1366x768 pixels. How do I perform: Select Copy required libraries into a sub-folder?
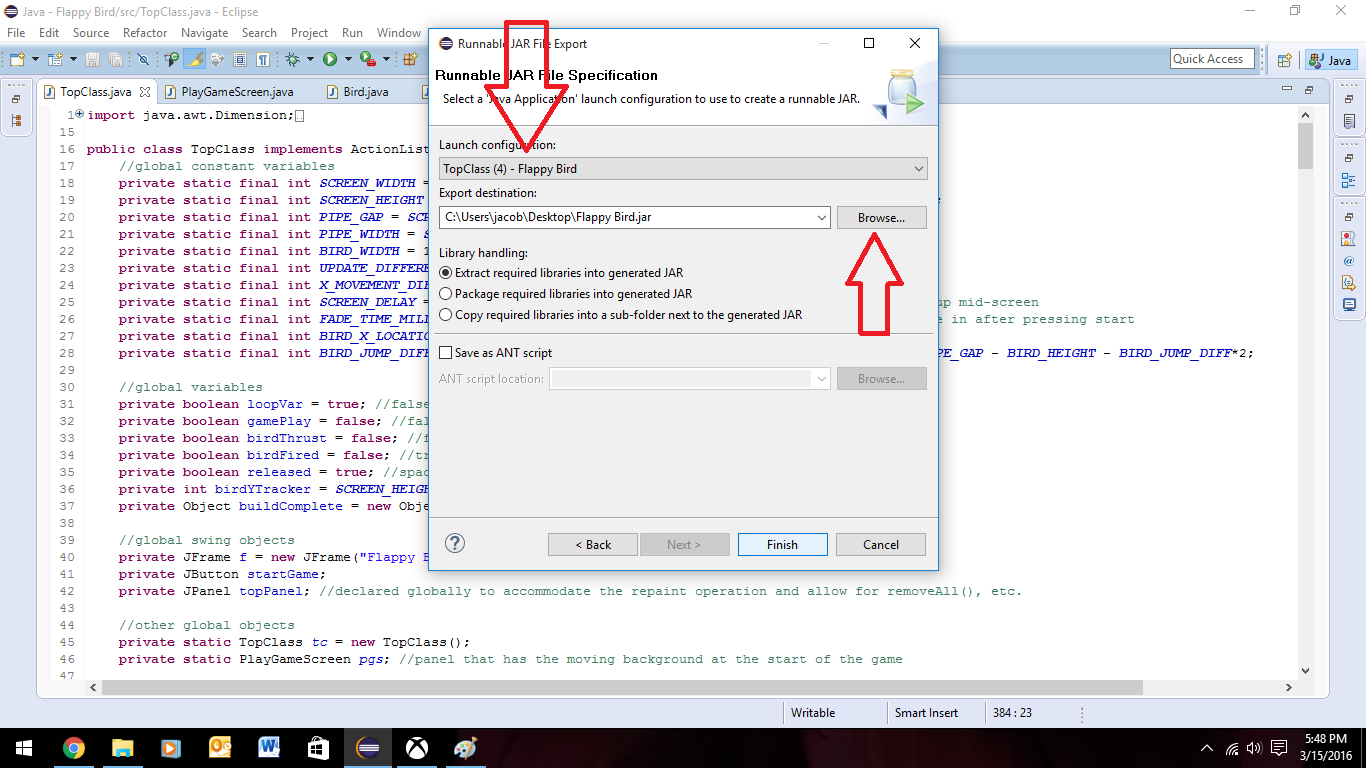[446, 313]
